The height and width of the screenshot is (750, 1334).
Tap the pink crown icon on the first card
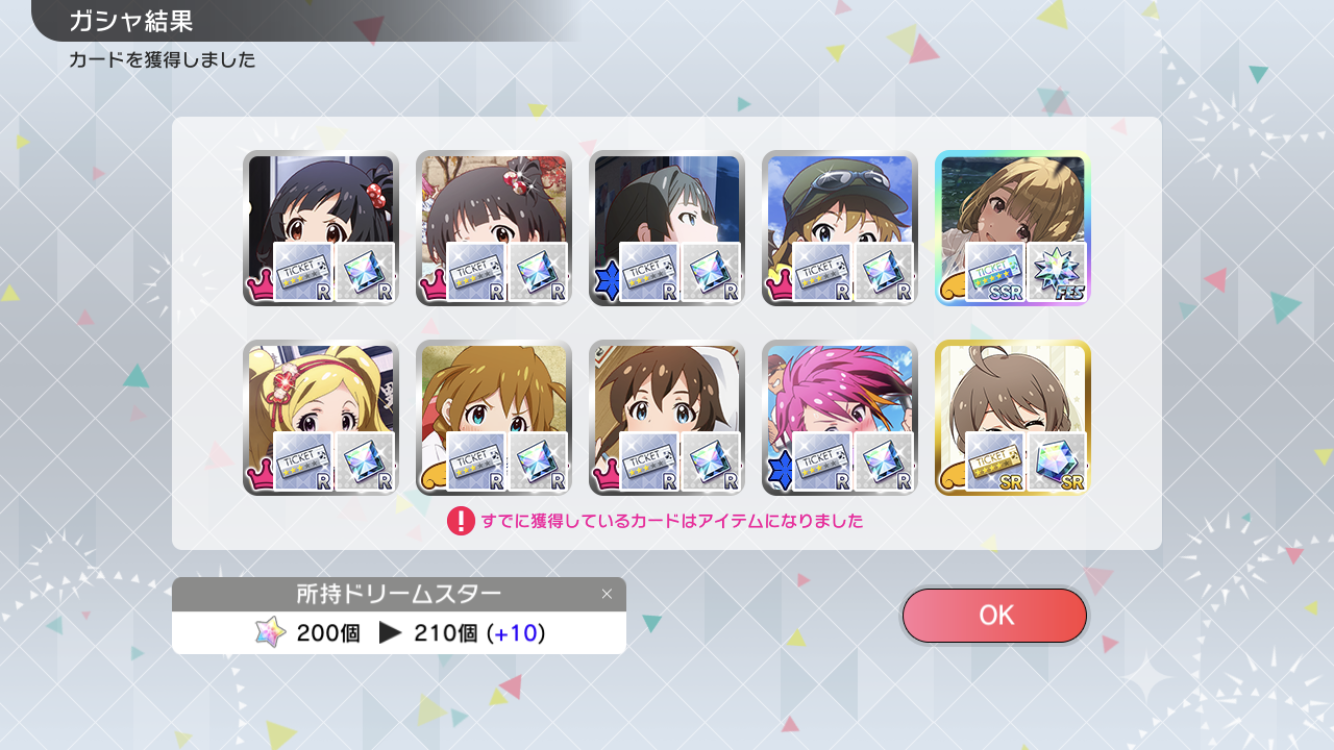(x=259, y=287)
